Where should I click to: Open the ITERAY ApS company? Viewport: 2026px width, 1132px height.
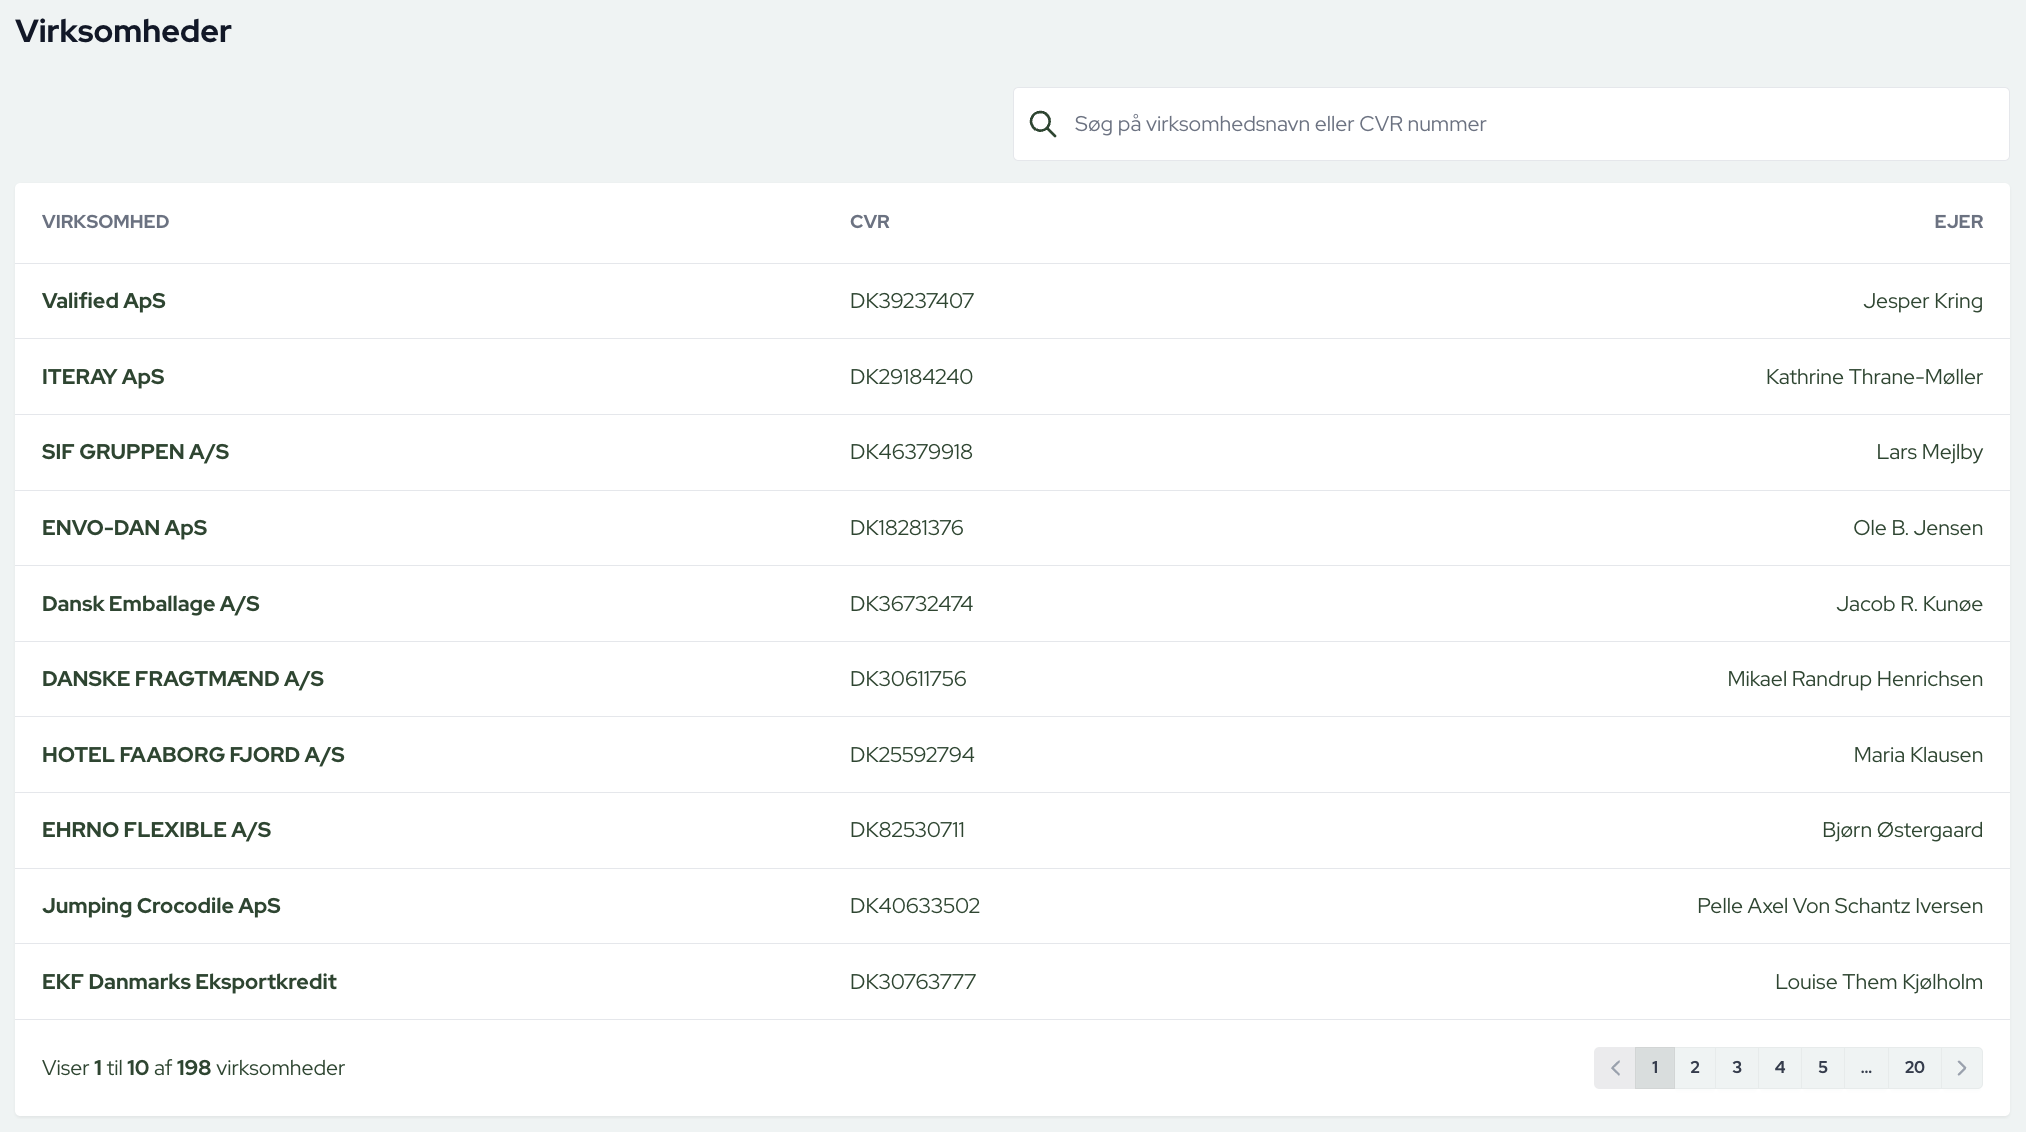pos(103,377)
